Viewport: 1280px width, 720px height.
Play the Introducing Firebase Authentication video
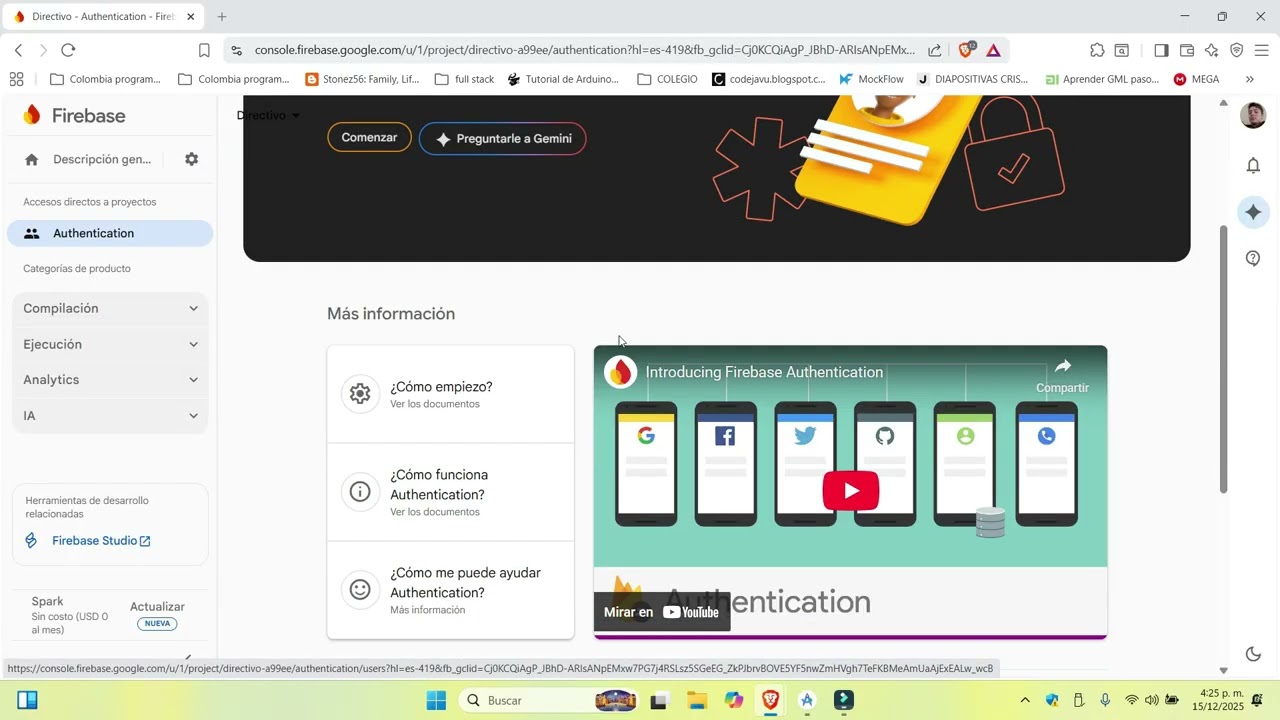(851, 490)
